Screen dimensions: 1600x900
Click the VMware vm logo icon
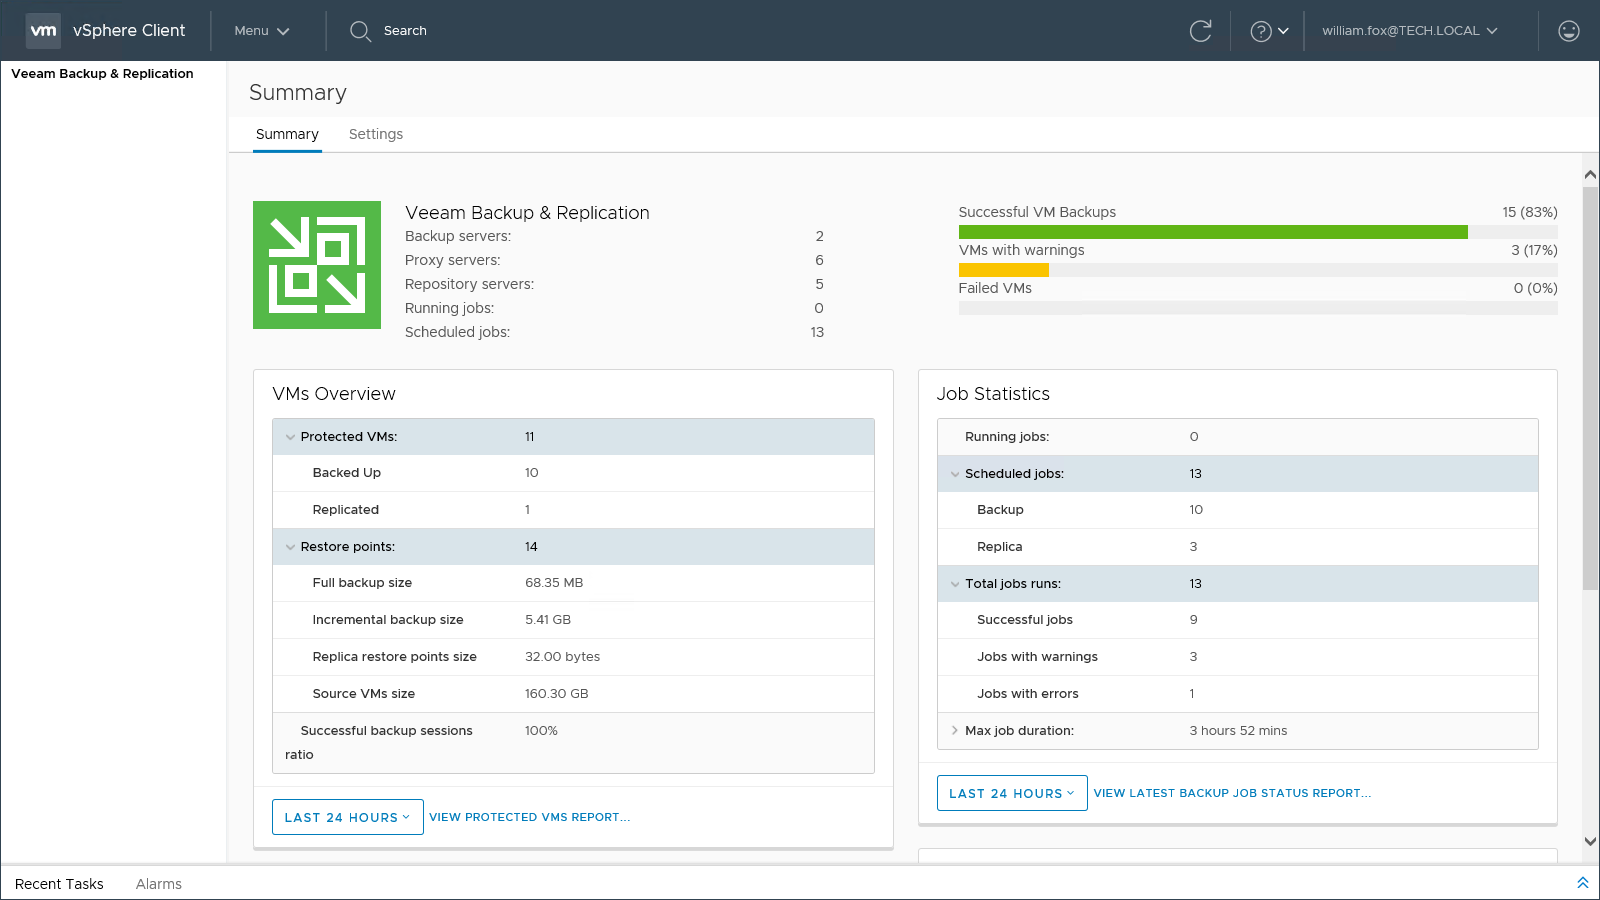pos(43,31)
